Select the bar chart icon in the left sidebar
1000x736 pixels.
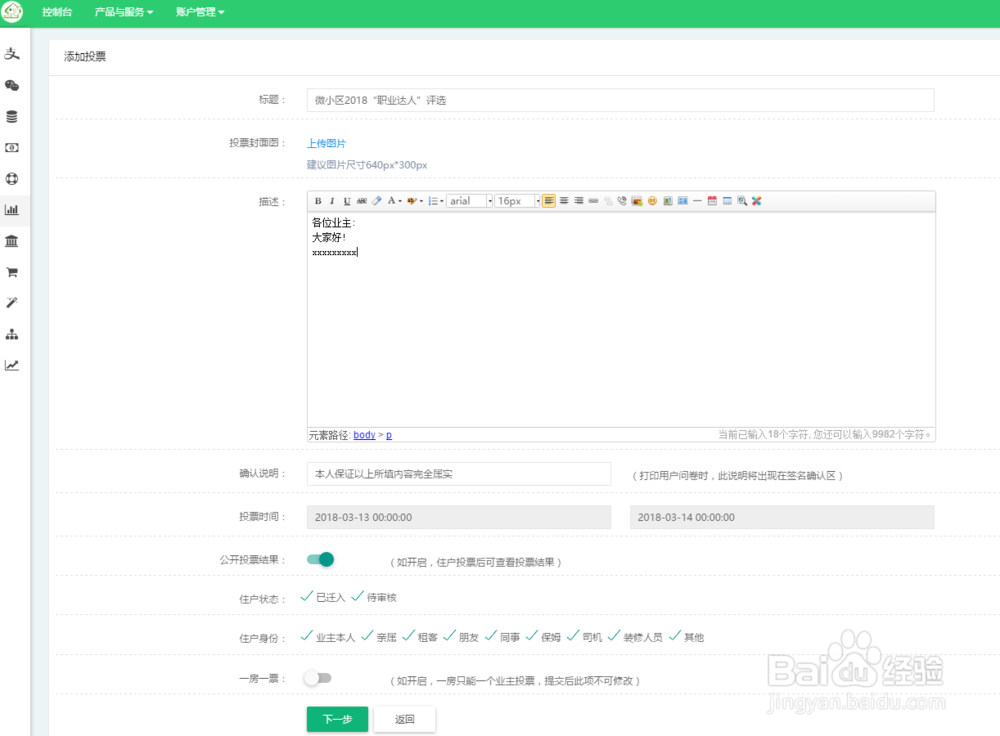coord(13,209)
